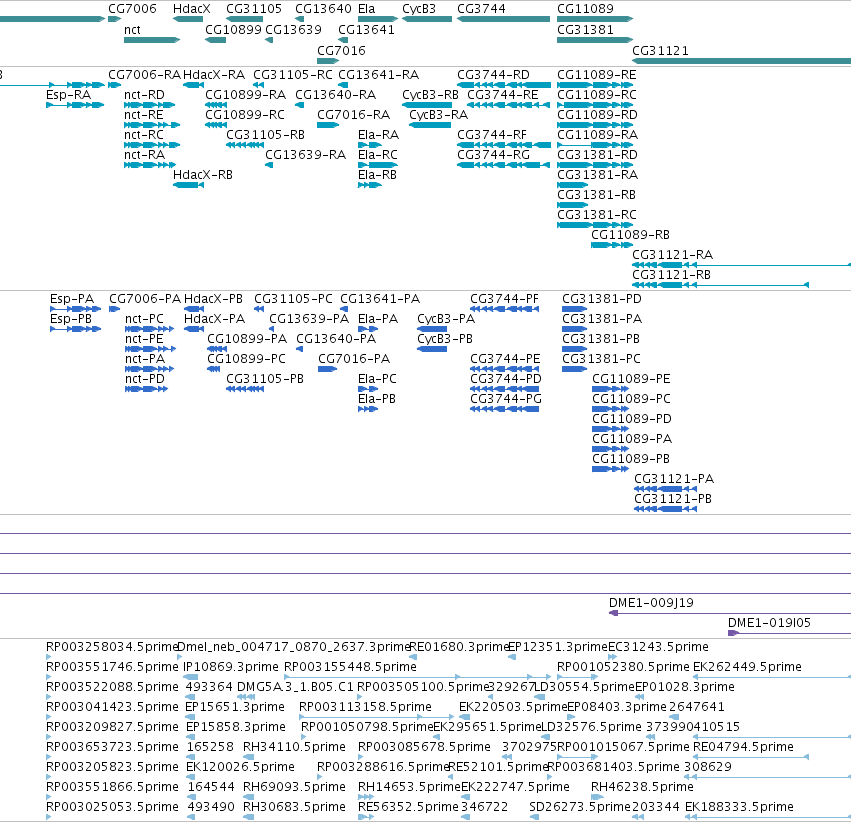Click transcript label CG31105-RC
851x822 pixels.
click(293, 74)
